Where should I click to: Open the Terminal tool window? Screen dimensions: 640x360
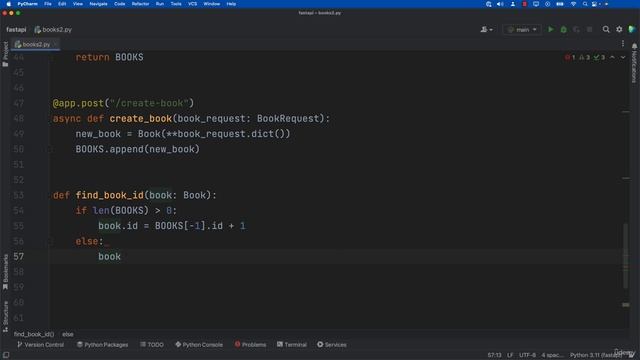tap(292, 345)
